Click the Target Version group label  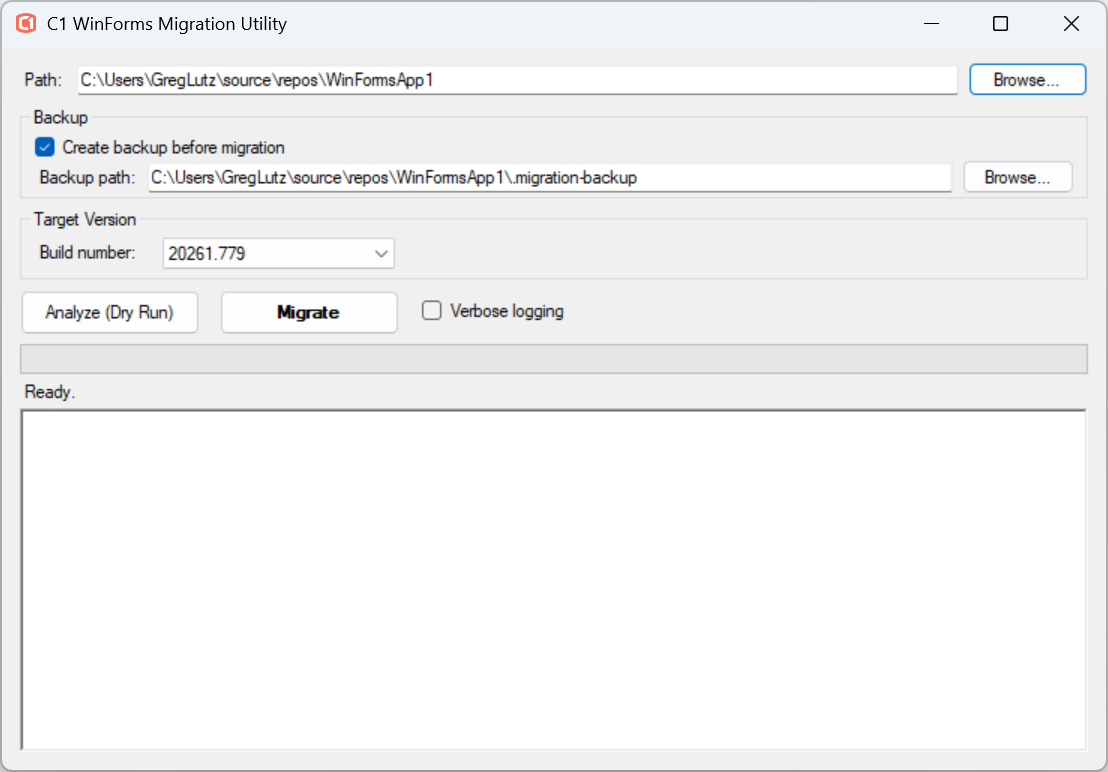click(85, 220)
